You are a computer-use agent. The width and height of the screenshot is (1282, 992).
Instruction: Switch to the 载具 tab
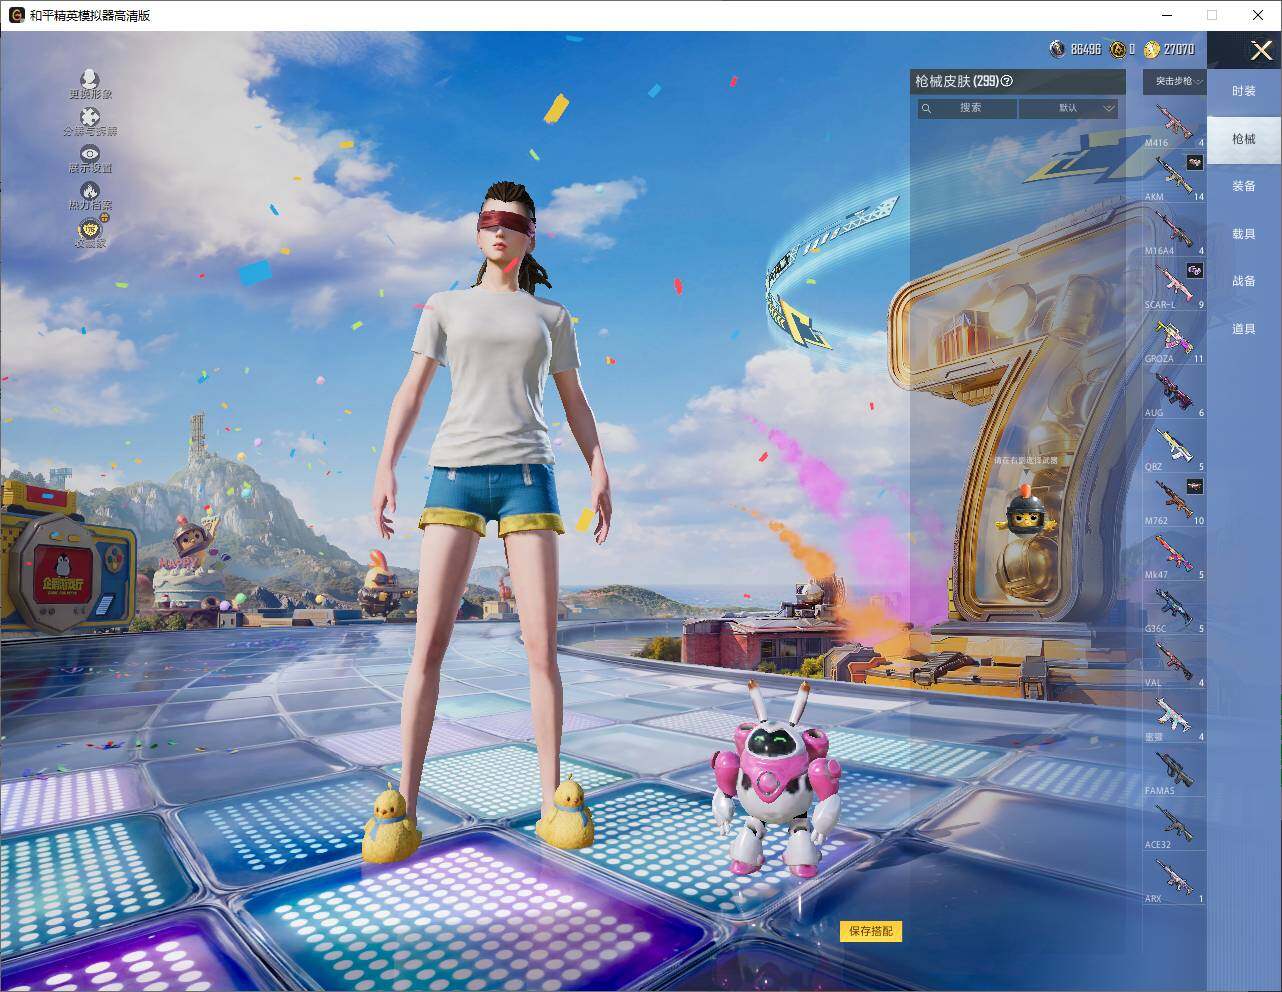tap(1244, 234)
